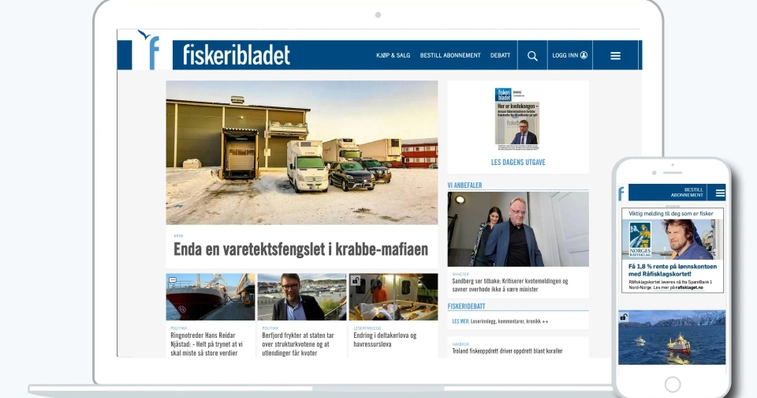Tap the f logo on the phone header
The height and width of the screenshot is (398, 757).
tap(621, 194)
